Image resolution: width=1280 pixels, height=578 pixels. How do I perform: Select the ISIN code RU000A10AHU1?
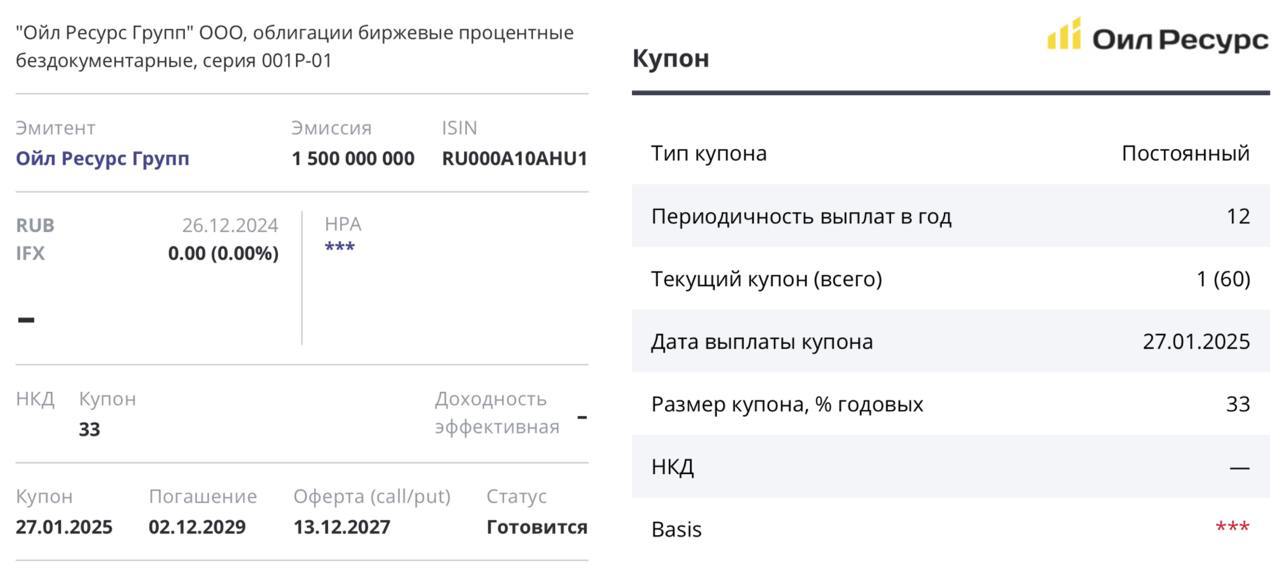click(x=514, y=158)
